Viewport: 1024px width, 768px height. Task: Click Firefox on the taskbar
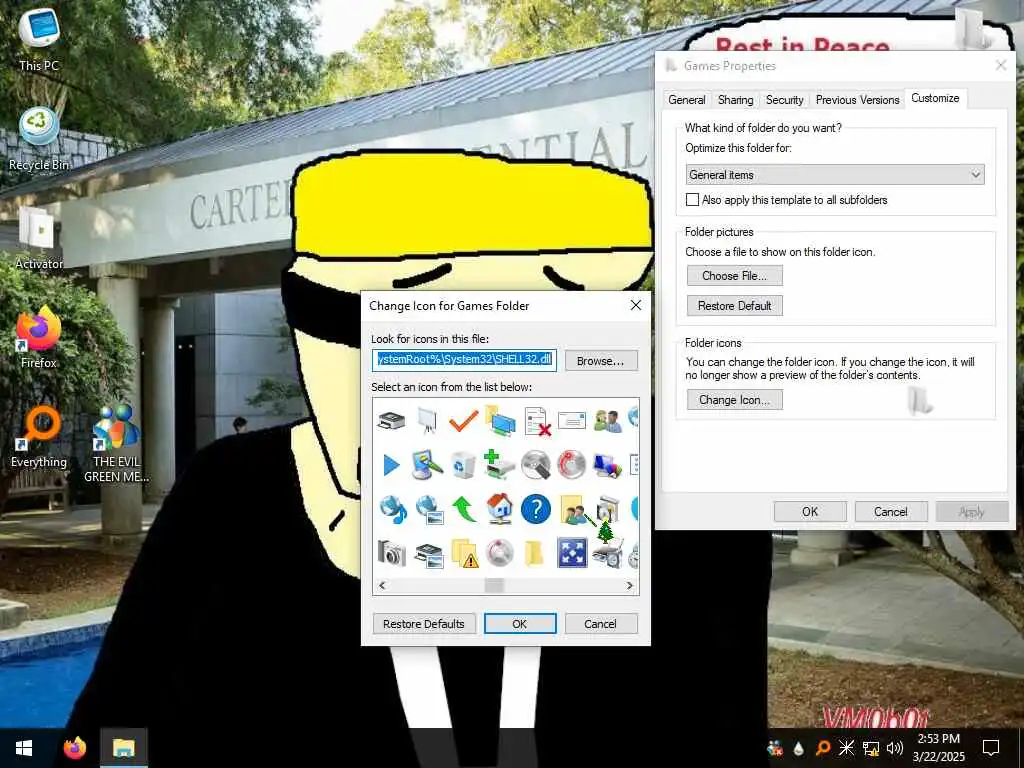pos(74,748)
